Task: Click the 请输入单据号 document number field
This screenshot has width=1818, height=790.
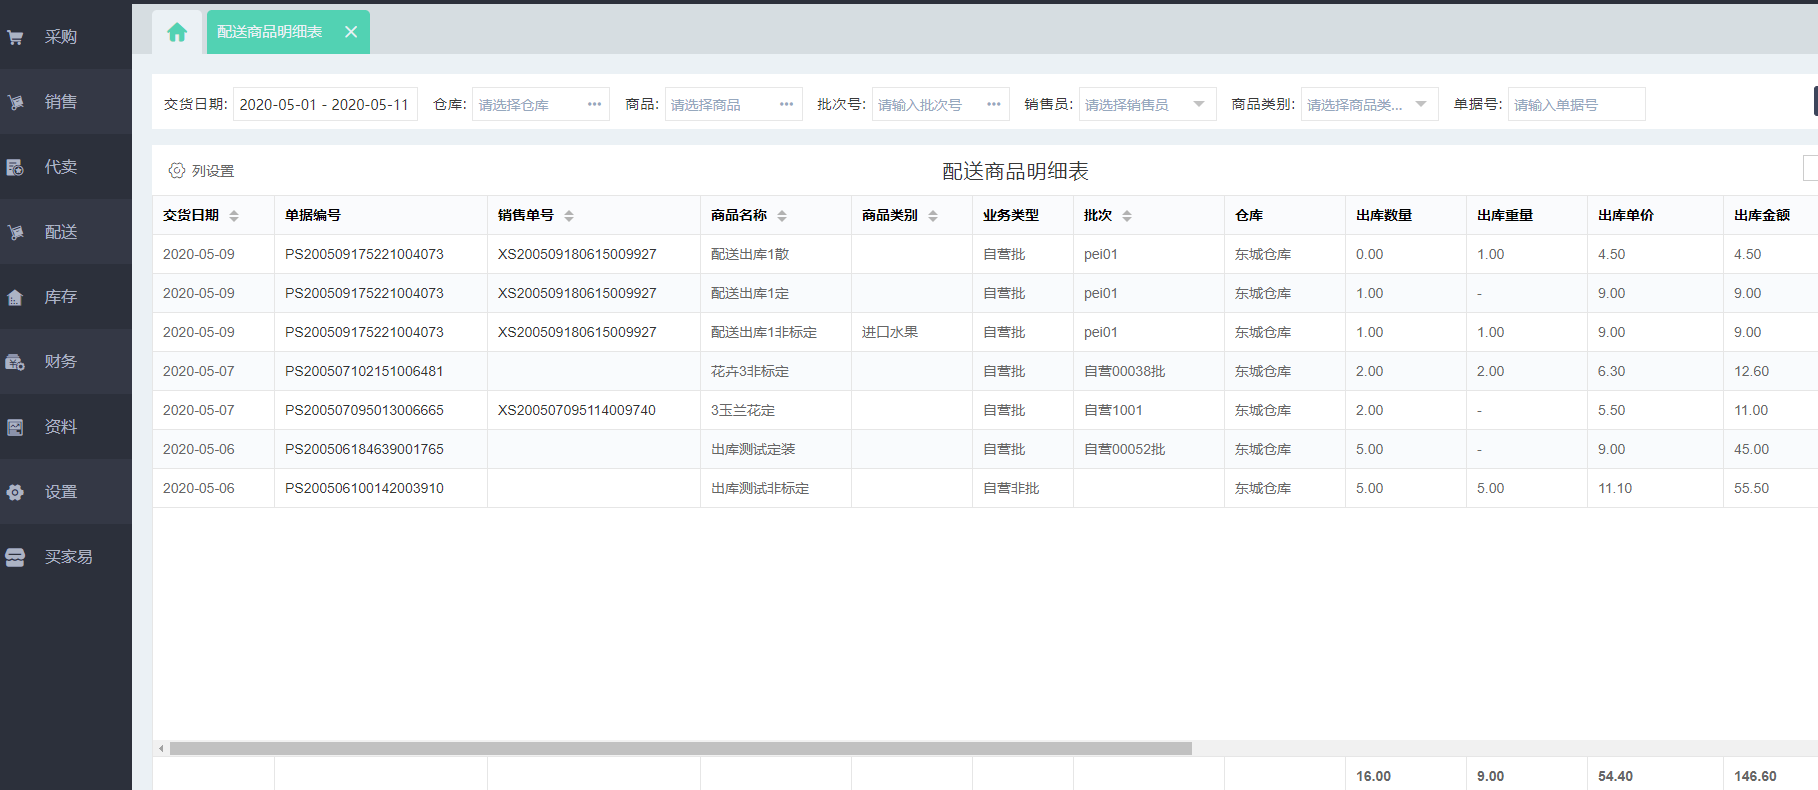Action: pyautogui.click(x=1576, y=104)
